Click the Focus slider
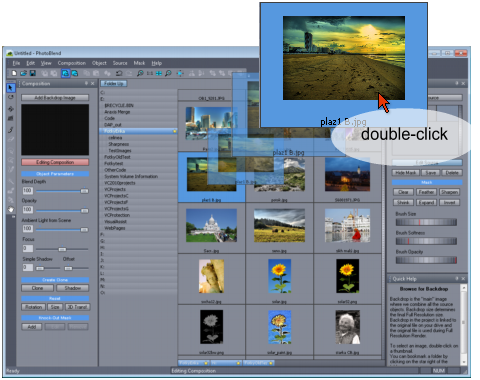This screenshot has width=480, height=380. (x=62, y=249)
